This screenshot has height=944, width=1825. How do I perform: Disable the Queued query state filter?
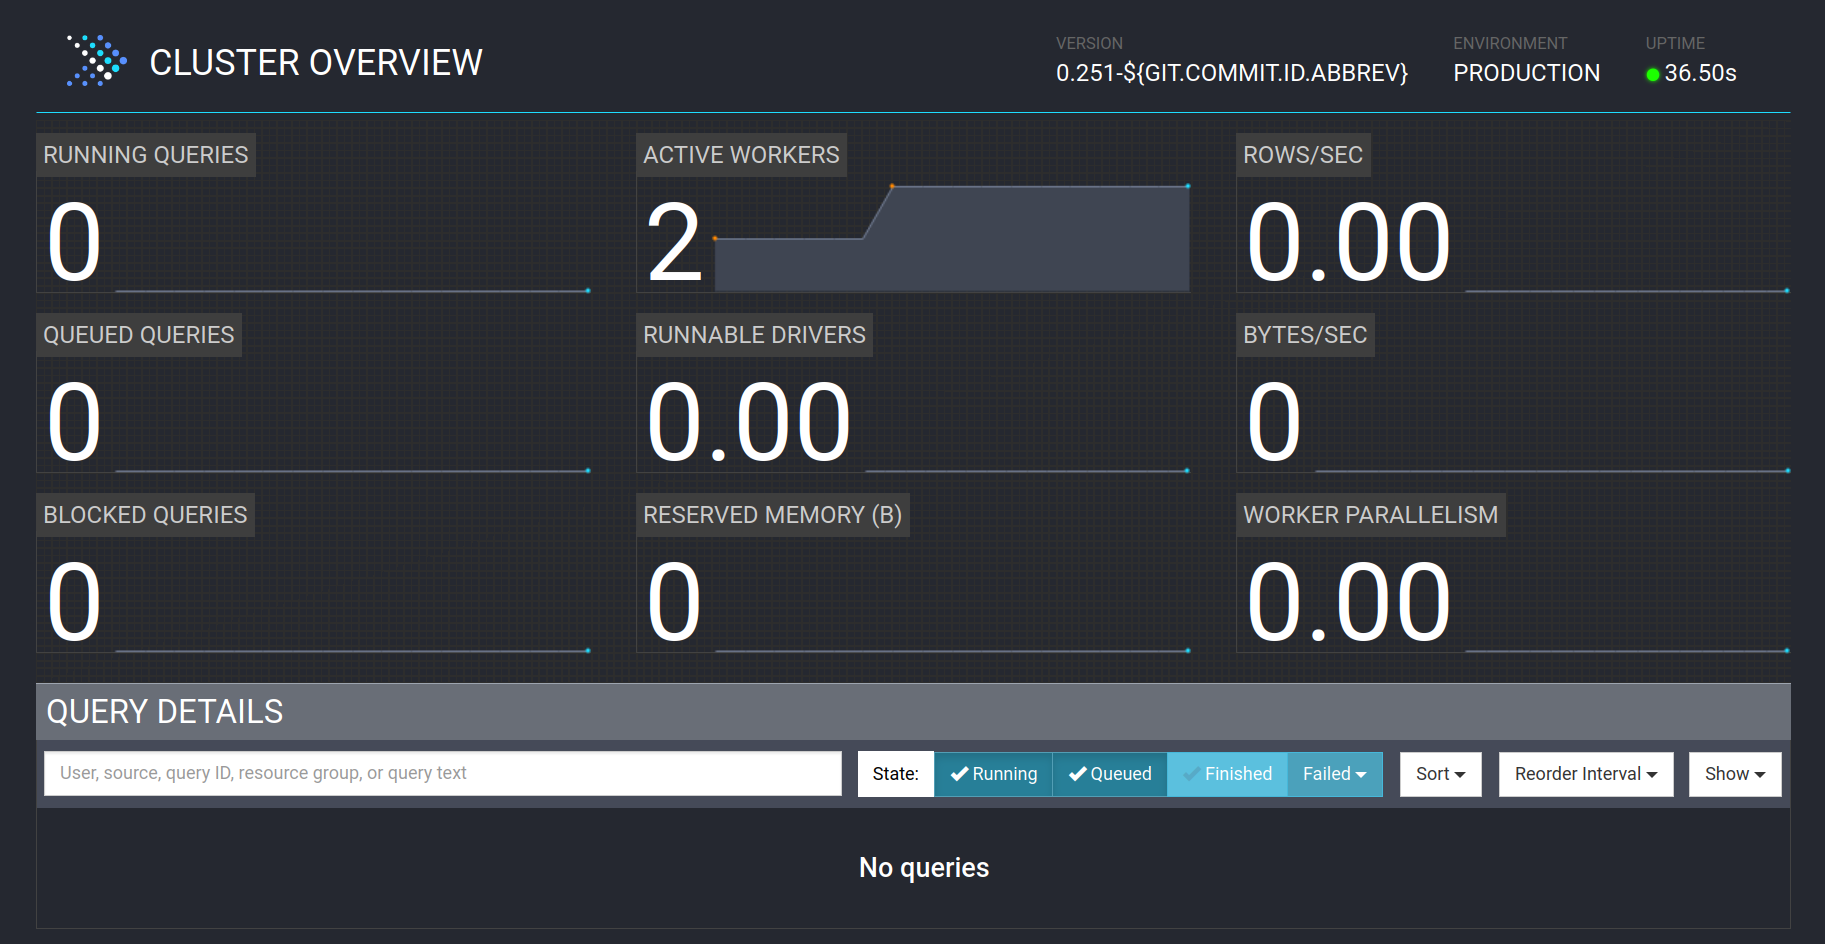1109,773
